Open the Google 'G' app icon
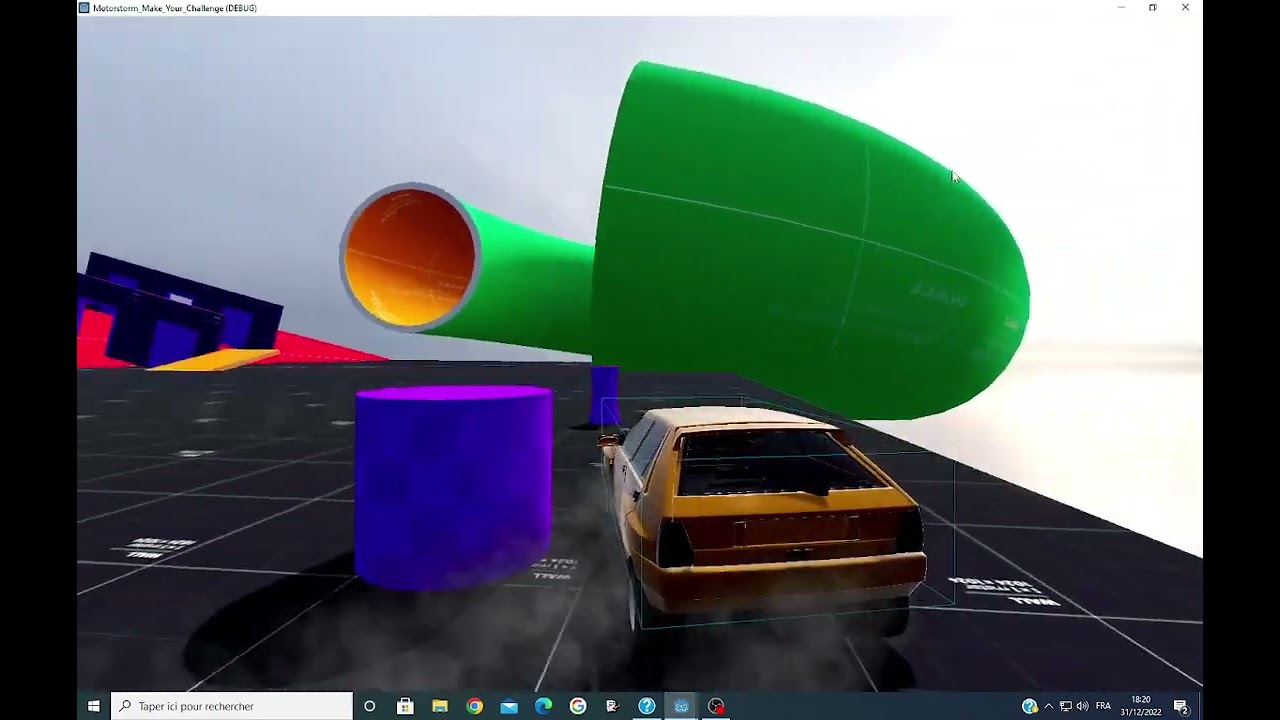Image resolution: width=1280 pixels, height=720 pixels. (x=578, y=706)
